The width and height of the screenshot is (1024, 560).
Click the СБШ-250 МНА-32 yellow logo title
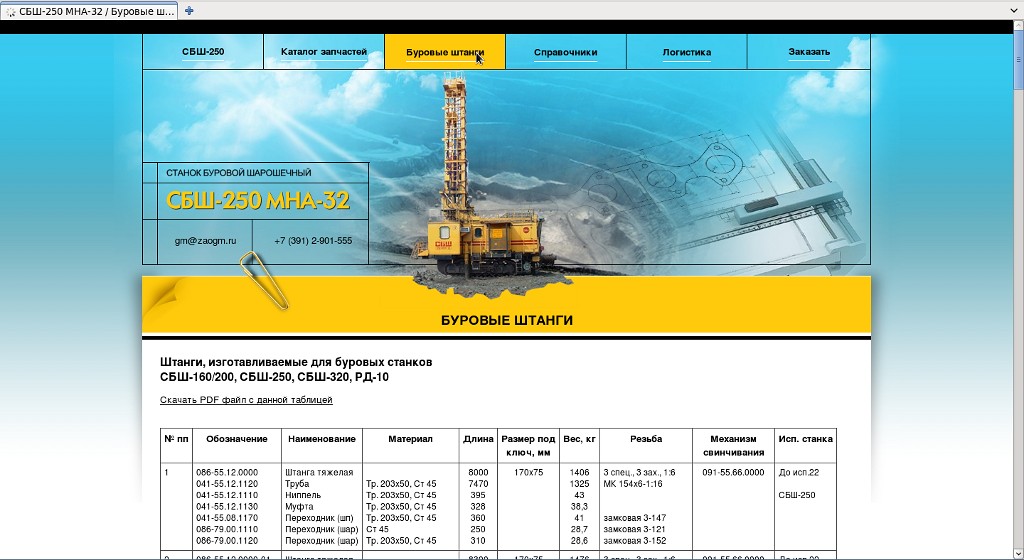coord(258,201)
